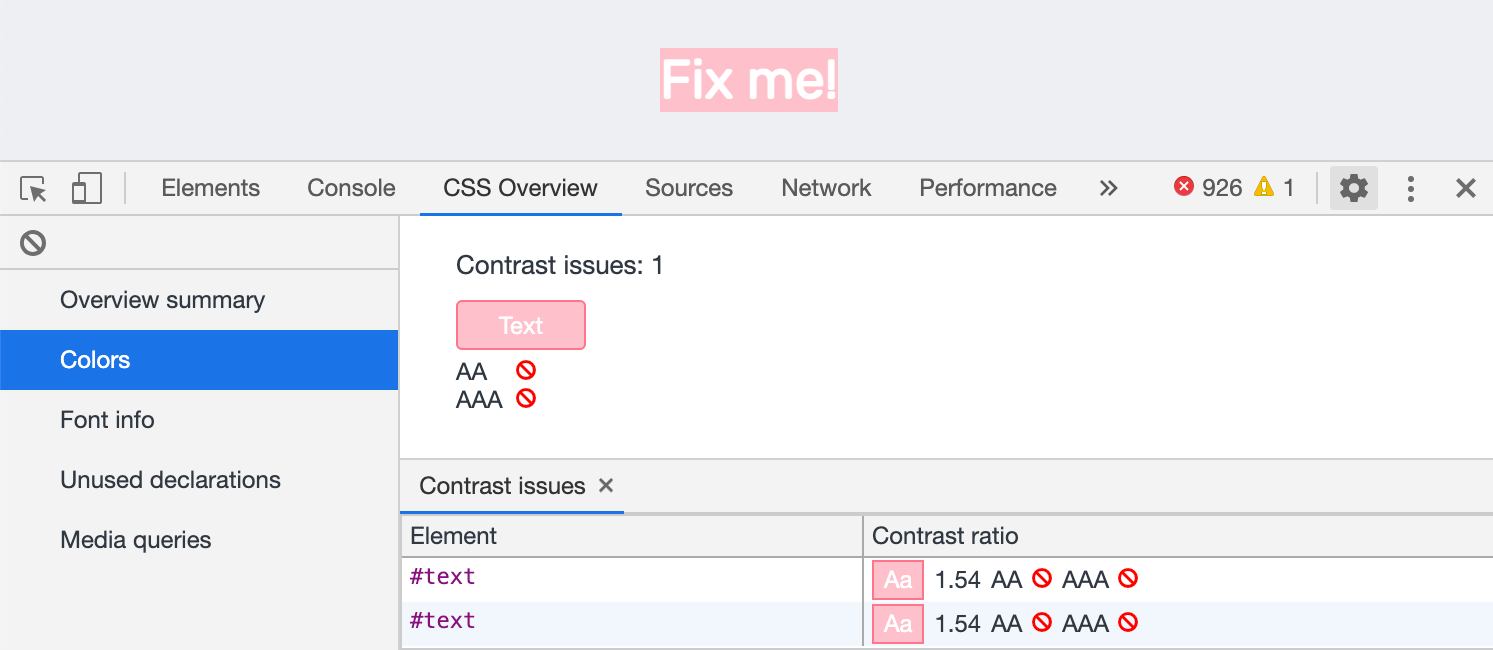Close the Contrast issues drawer tab
Image resolution: width=1493 pixels, height=650 pixels.
pyautogui.click(x=605, y=485)
